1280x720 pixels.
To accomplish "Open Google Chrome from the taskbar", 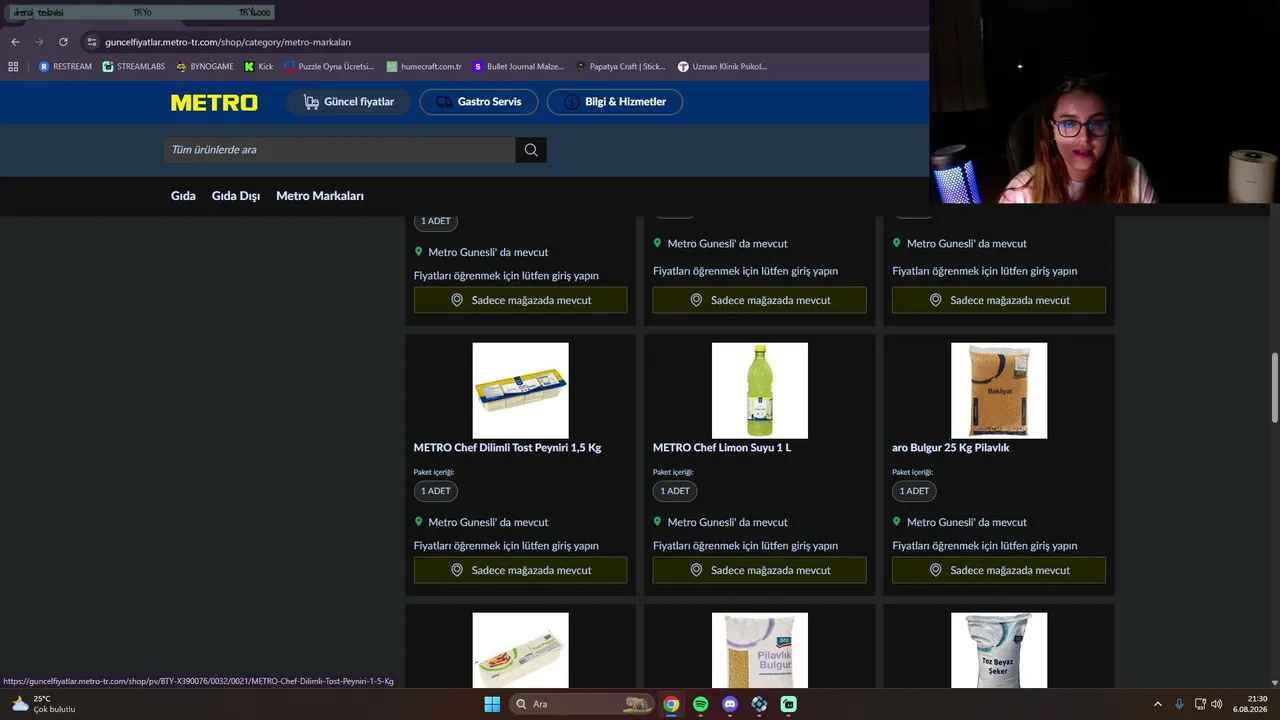I will click(x=671, y=704).
